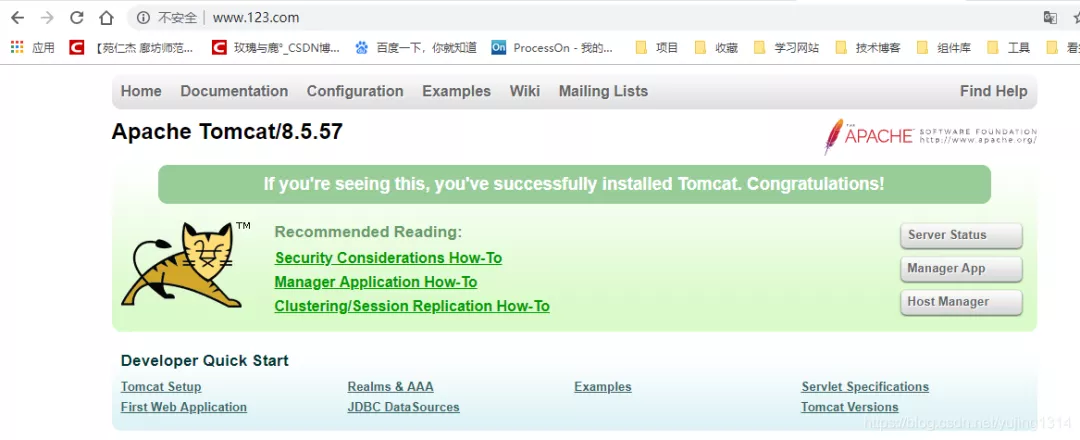Click the Server Status button
This screenshot has height=440, width=1080.
tap(961, 235)
